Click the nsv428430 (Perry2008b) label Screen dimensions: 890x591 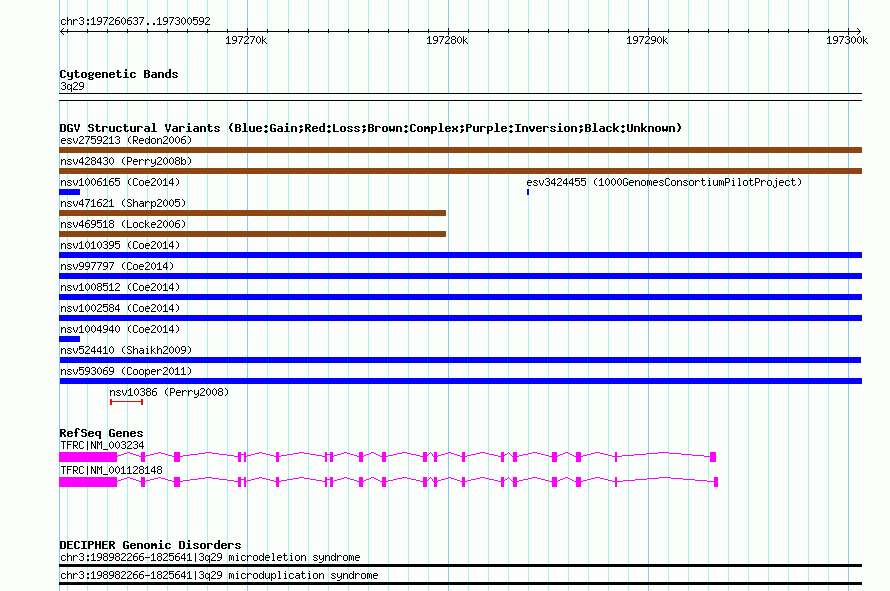tap(126, 161)
